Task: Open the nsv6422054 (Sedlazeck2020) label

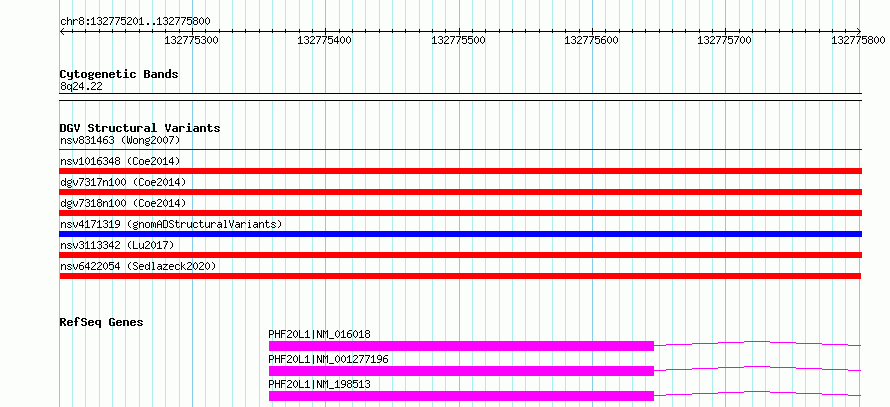Action: pos(138,266)
